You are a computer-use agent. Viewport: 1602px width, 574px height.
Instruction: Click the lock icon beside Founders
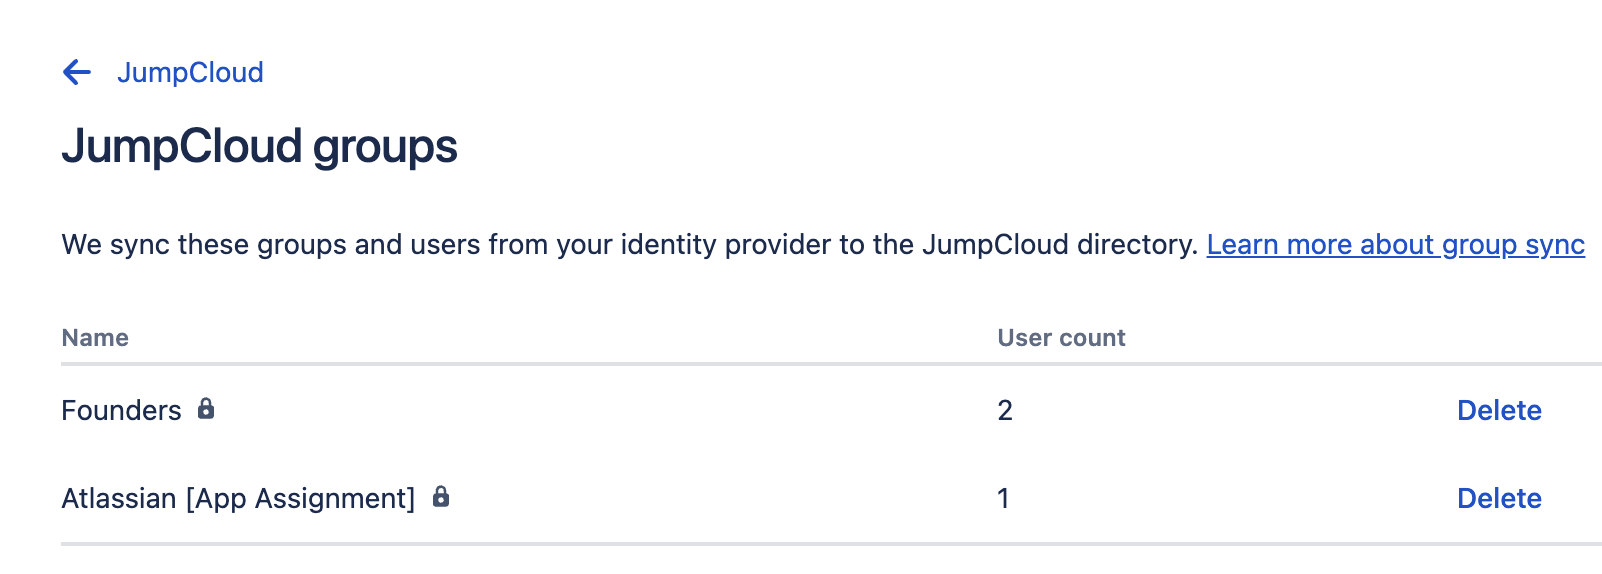coord(206,408)
